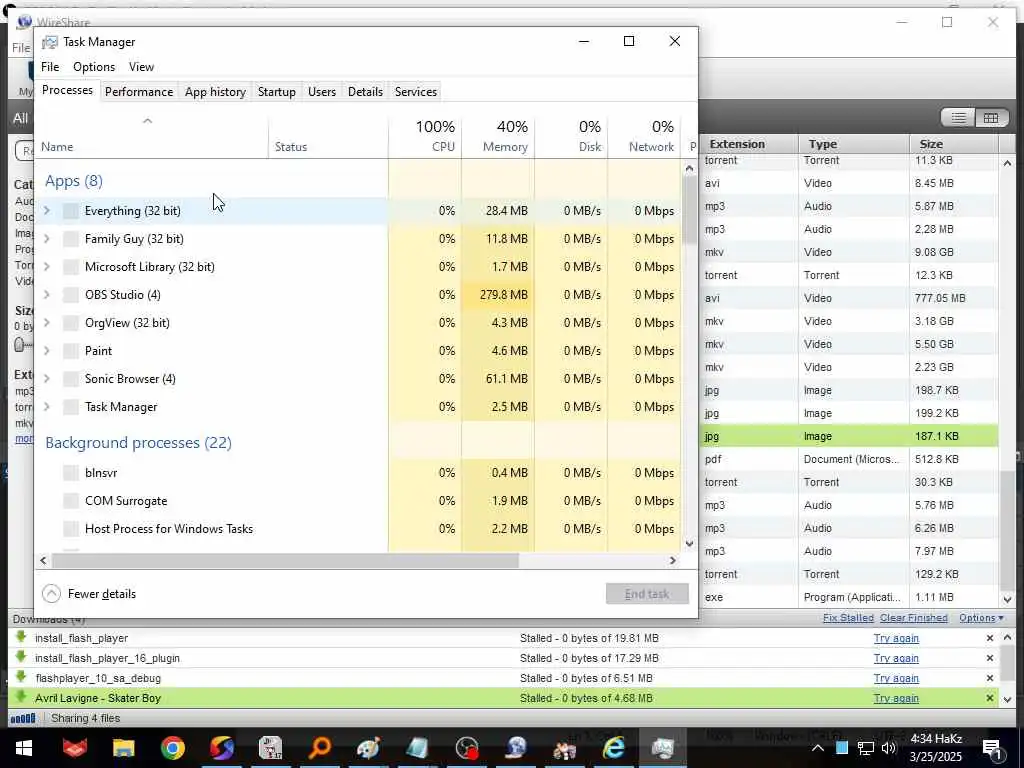Open the blue notebook app on the taskbar
The image size is (1024, 768).
tap(417, 748)
